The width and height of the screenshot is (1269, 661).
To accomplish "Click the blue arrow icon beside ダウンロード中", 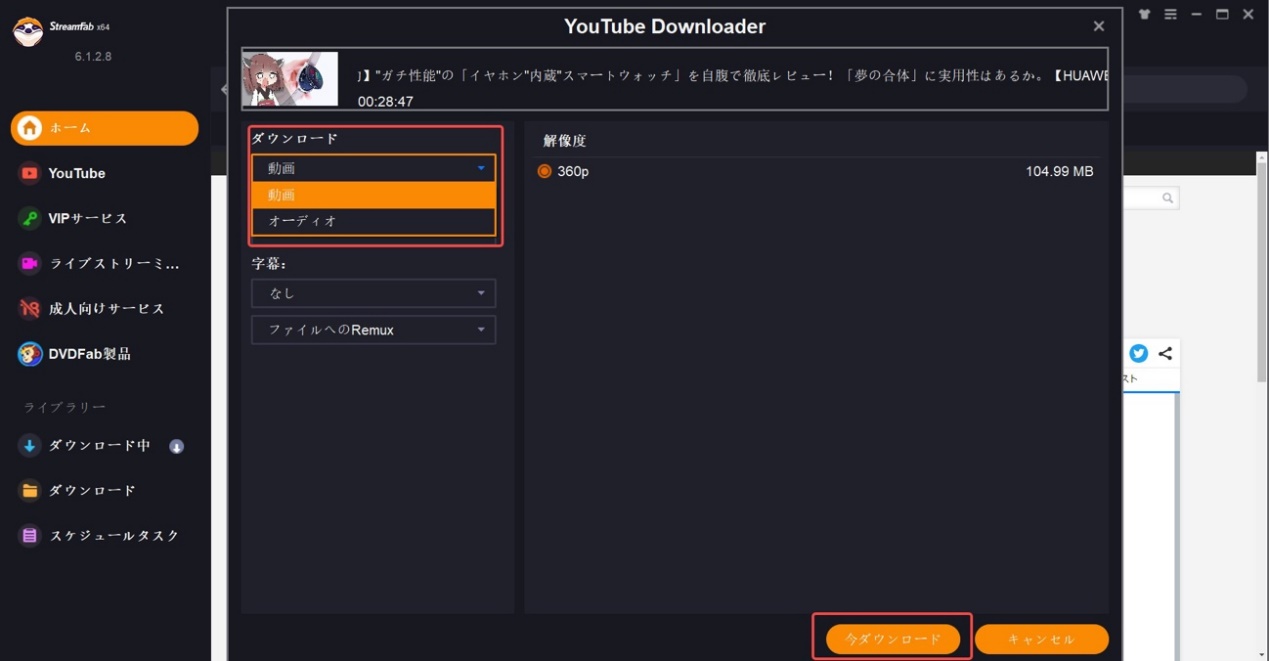I will [x=30, y=446].
